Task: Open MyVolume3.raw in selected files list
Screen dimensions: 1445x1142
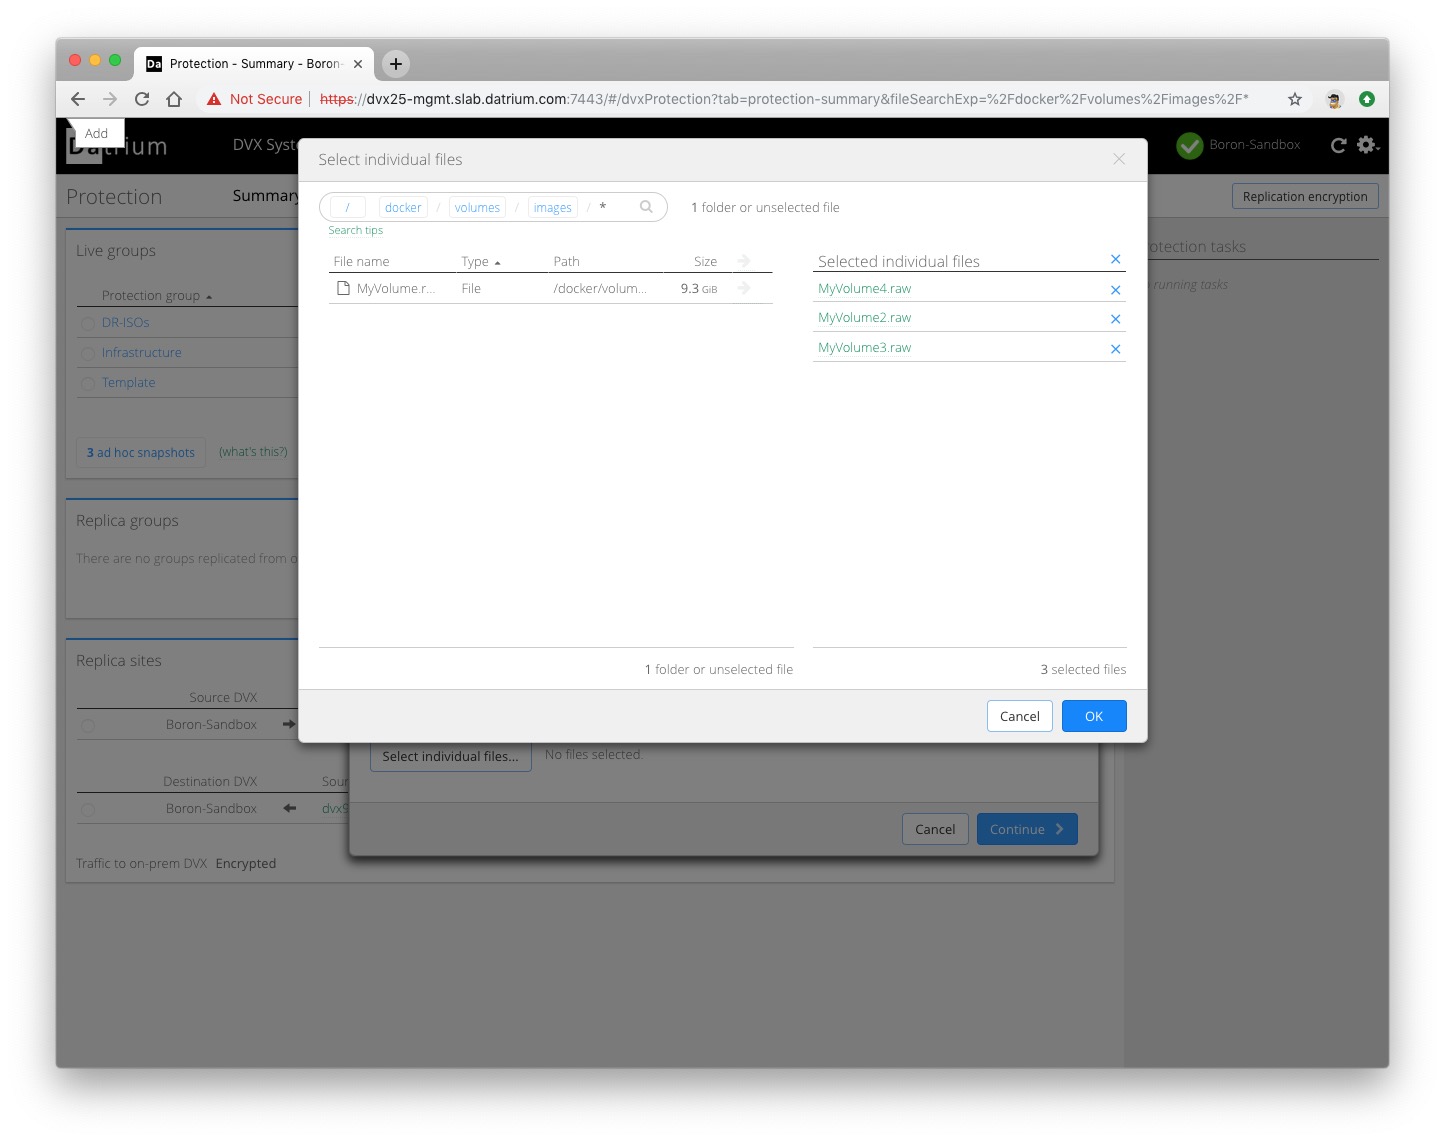Action: pyautogui.click(x=864, y=347)
